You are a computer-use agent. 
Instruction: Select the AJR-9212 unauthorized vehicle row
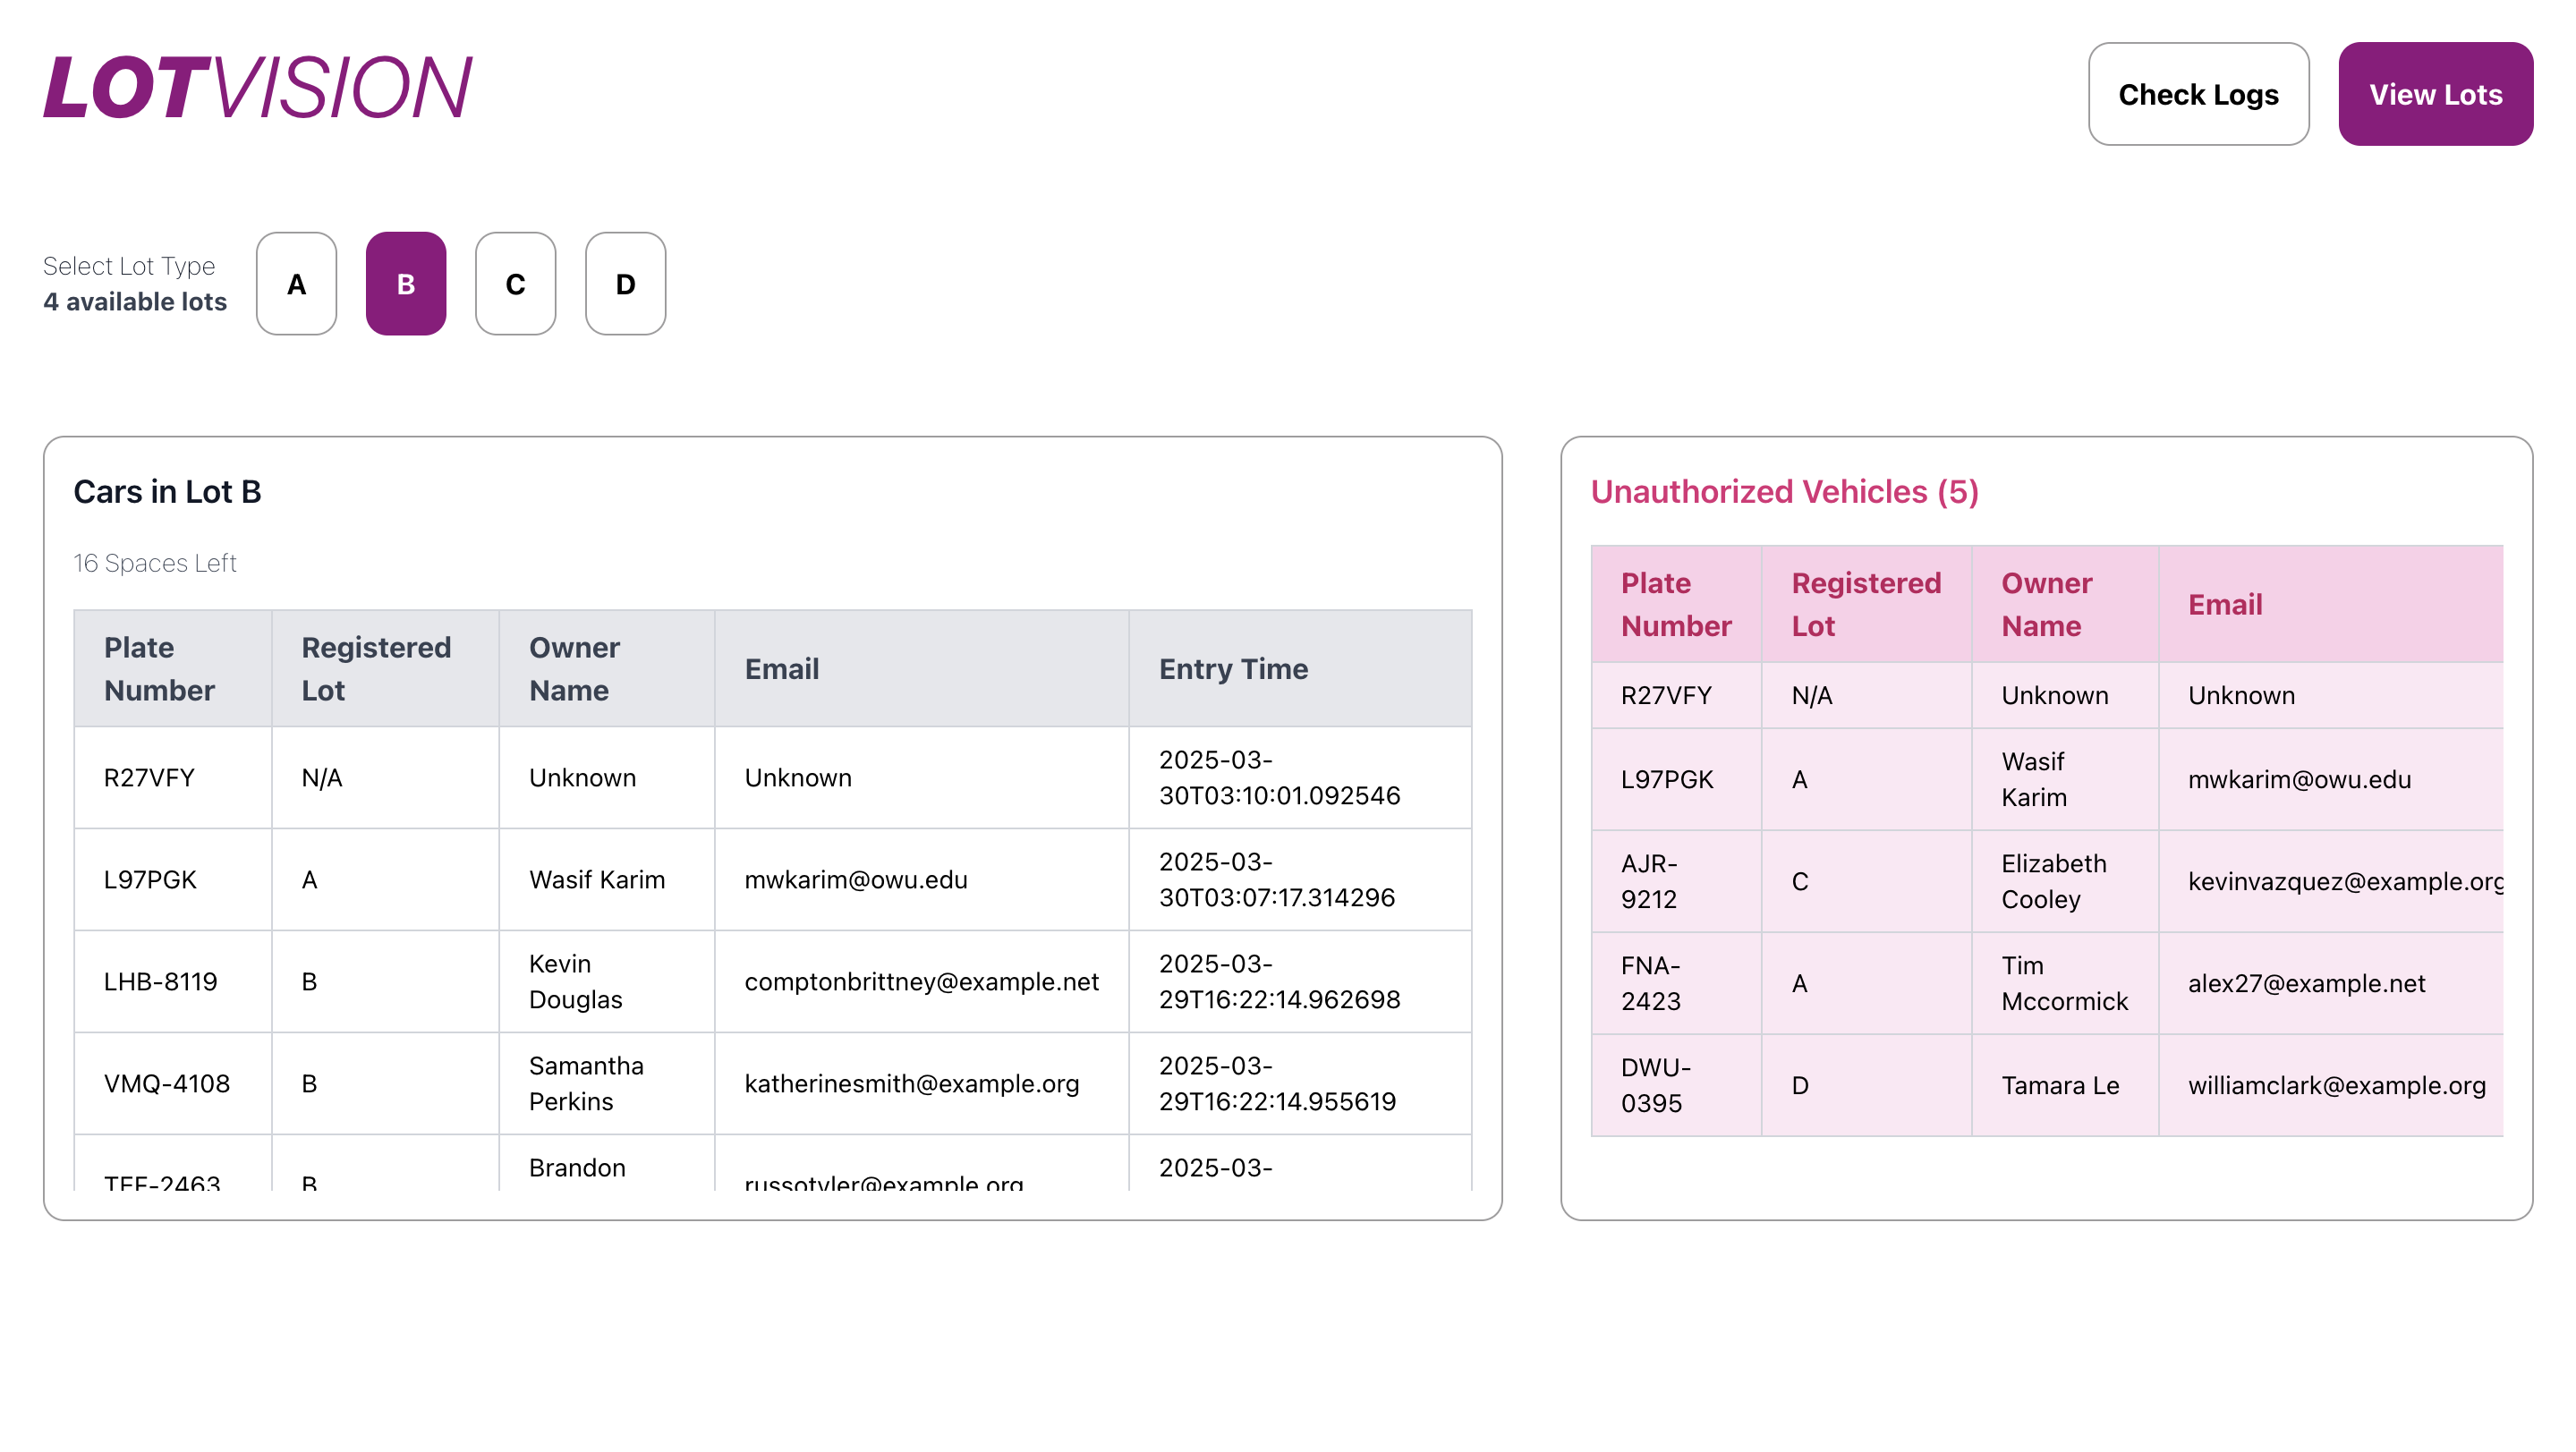[x=1648, y=881]
